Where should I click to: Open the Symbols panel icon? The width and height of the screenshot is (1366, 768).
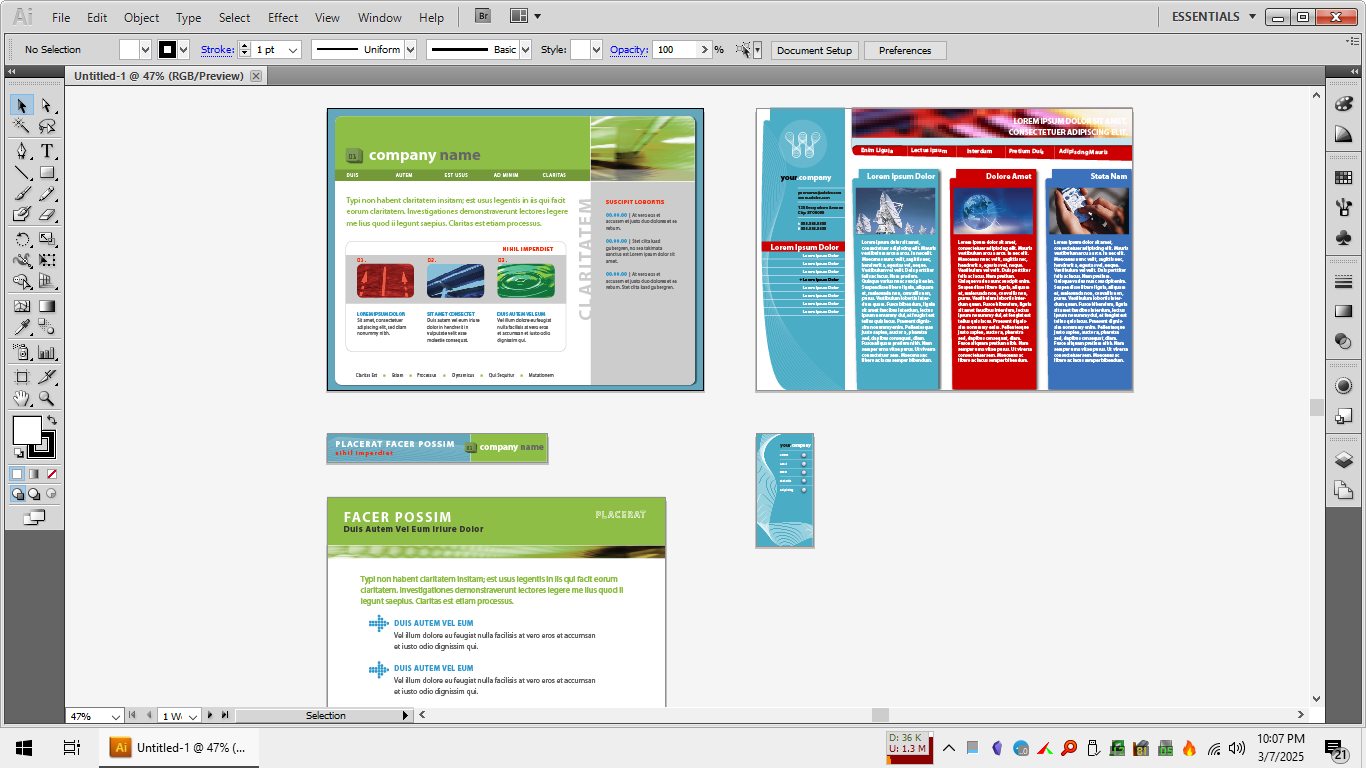pyautogui.click(x=1343, y=237)
